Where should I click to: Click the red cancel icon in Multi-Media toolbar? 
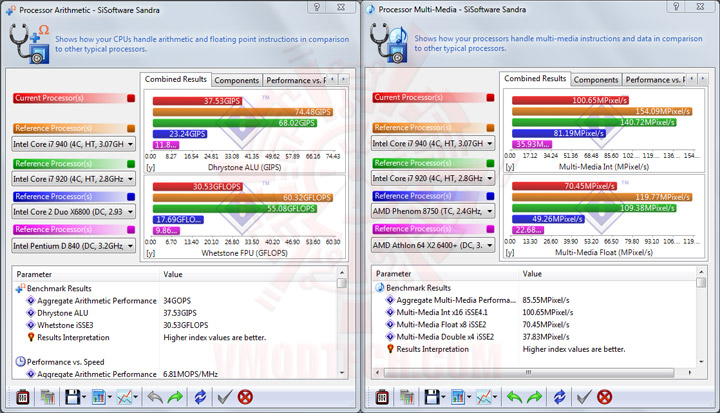[x=604, y=397]
